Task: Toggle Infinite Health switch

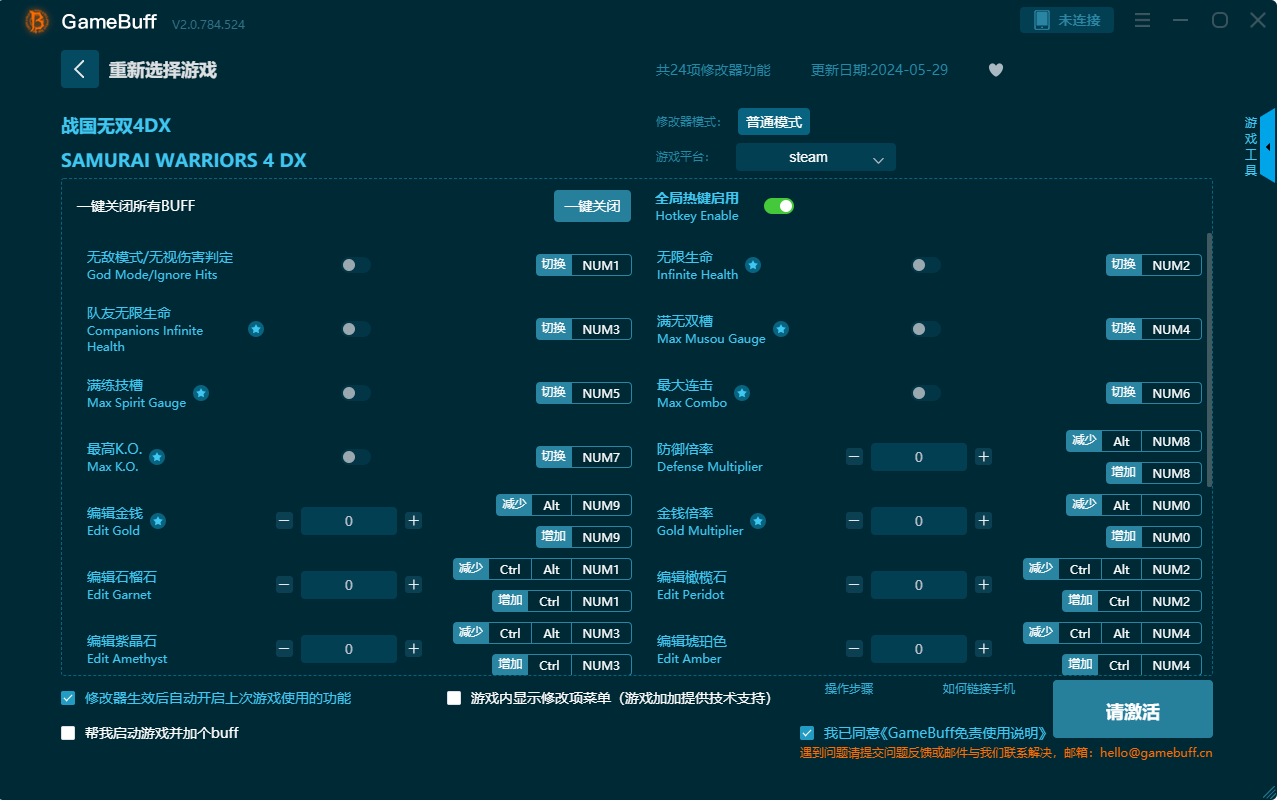Action: tap(926, 265)
